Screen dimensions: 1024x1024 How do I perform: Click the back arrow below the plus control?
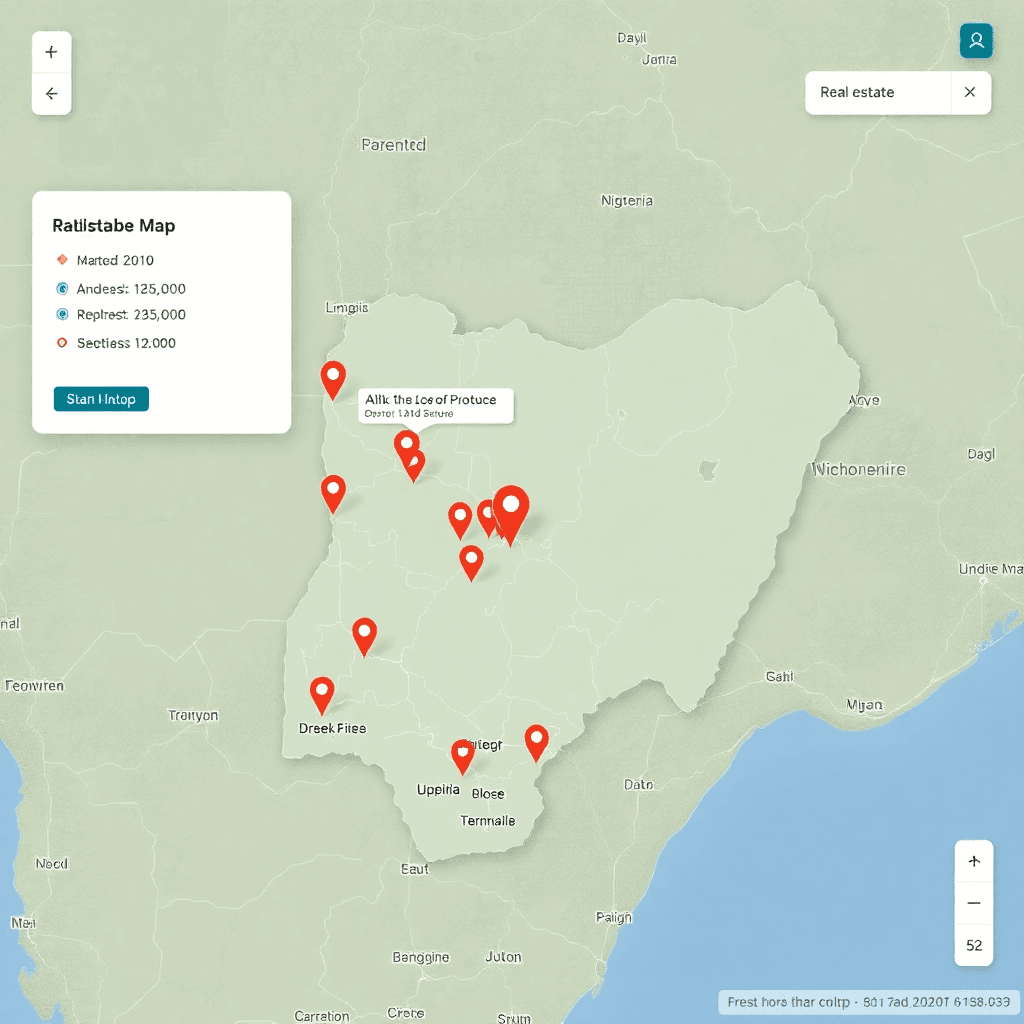[x=51, y=94]
